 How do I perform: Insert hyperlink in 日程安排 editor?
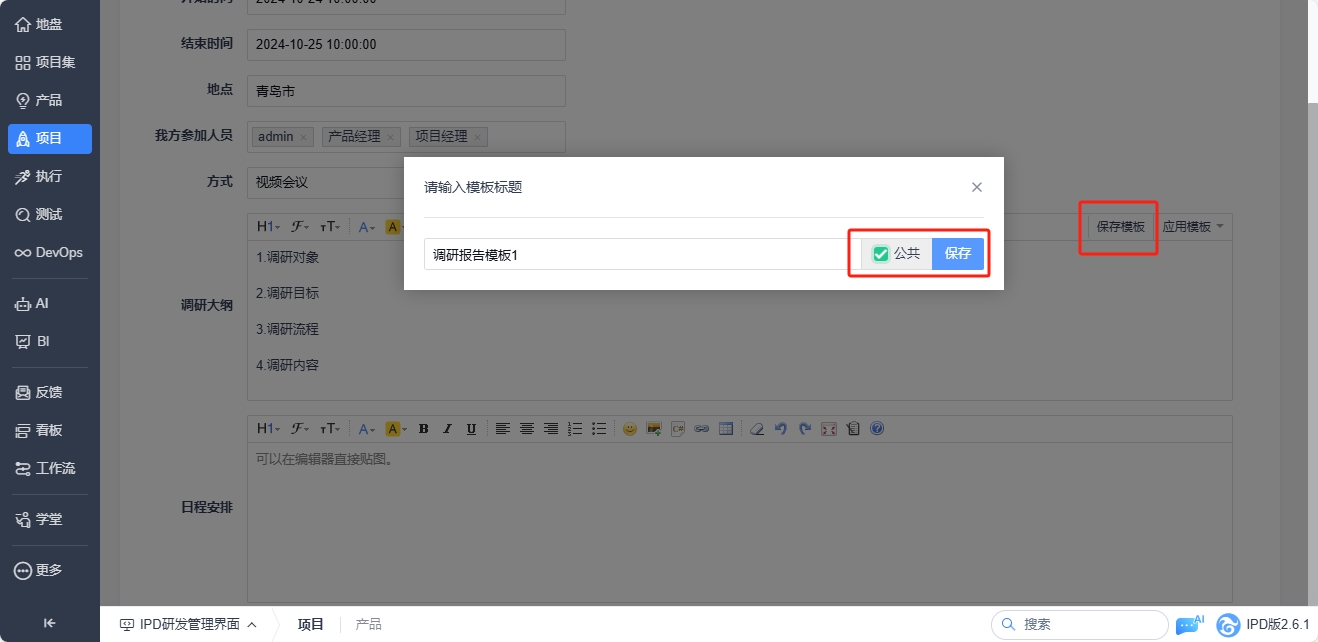[702, 429]
